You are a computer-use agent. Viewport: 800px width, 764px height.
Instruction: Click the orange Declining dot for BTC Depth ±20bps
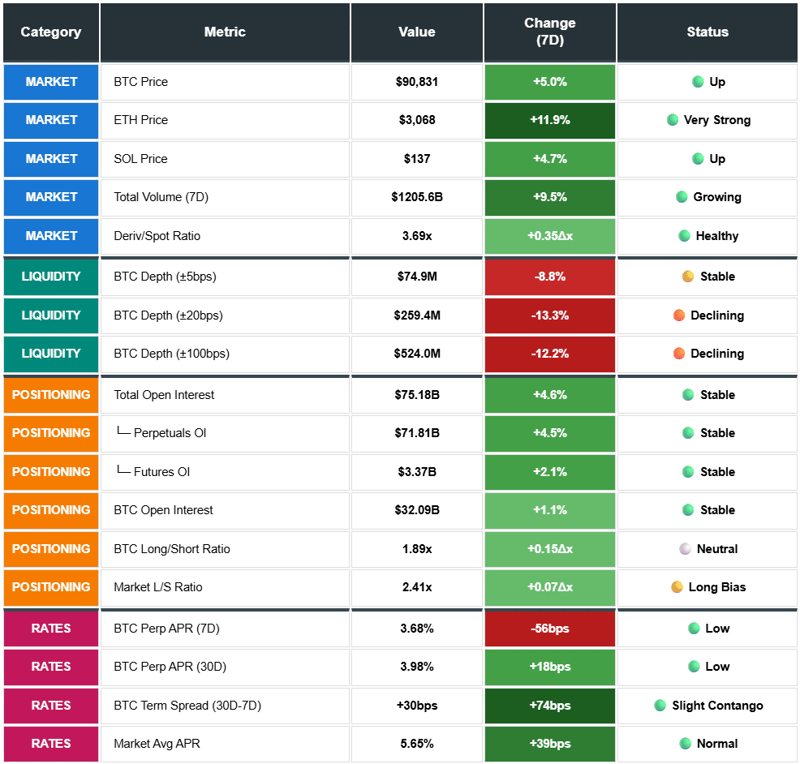pos(678,314)
